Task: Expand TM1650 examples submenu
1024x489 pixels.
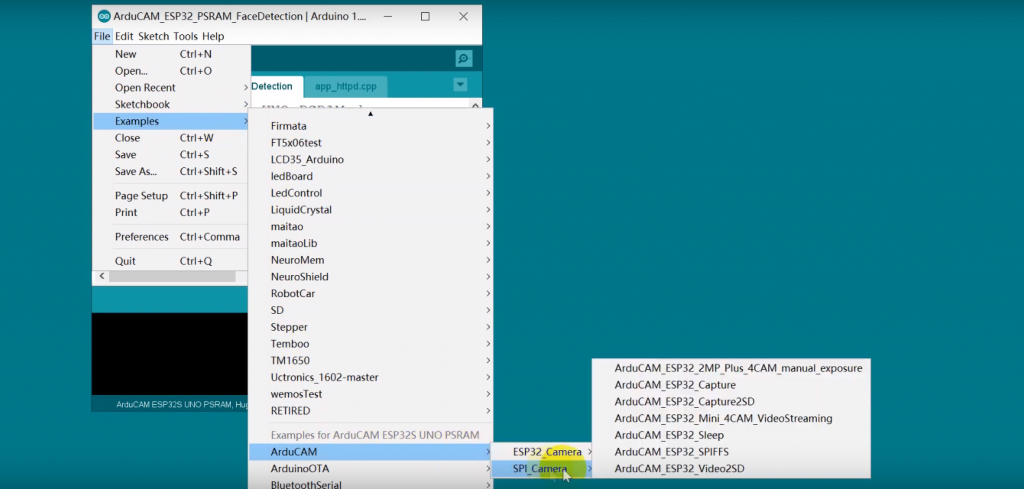Action: [371, 360]
